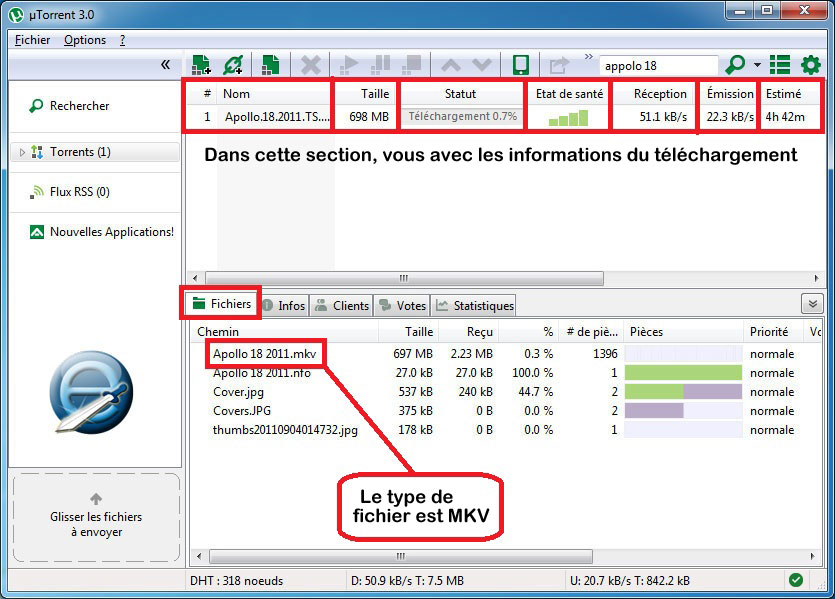Click the green remote device icon
Image resolution: width=835 pixels, height=599 pixels.
point(521,65)
